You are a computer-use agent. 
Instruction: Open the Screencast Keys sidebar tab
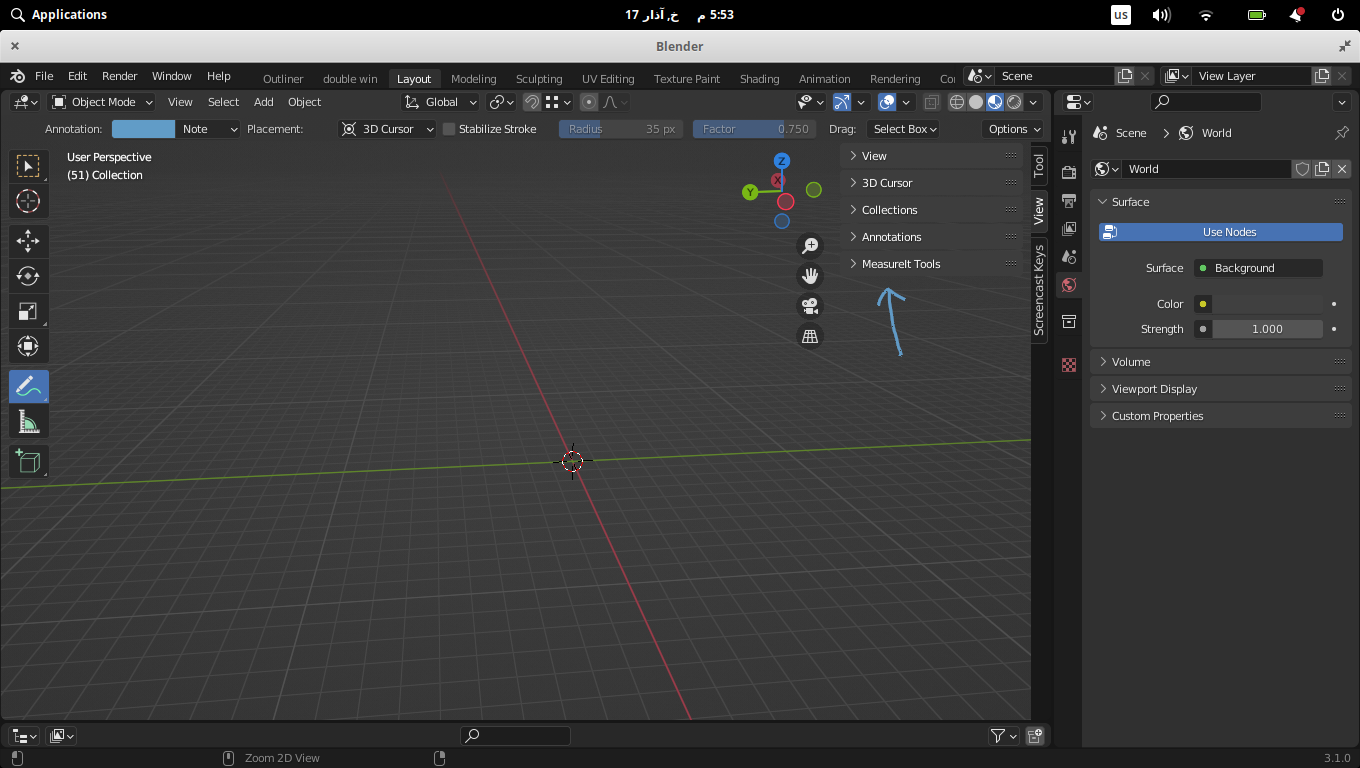point(1039,290)
